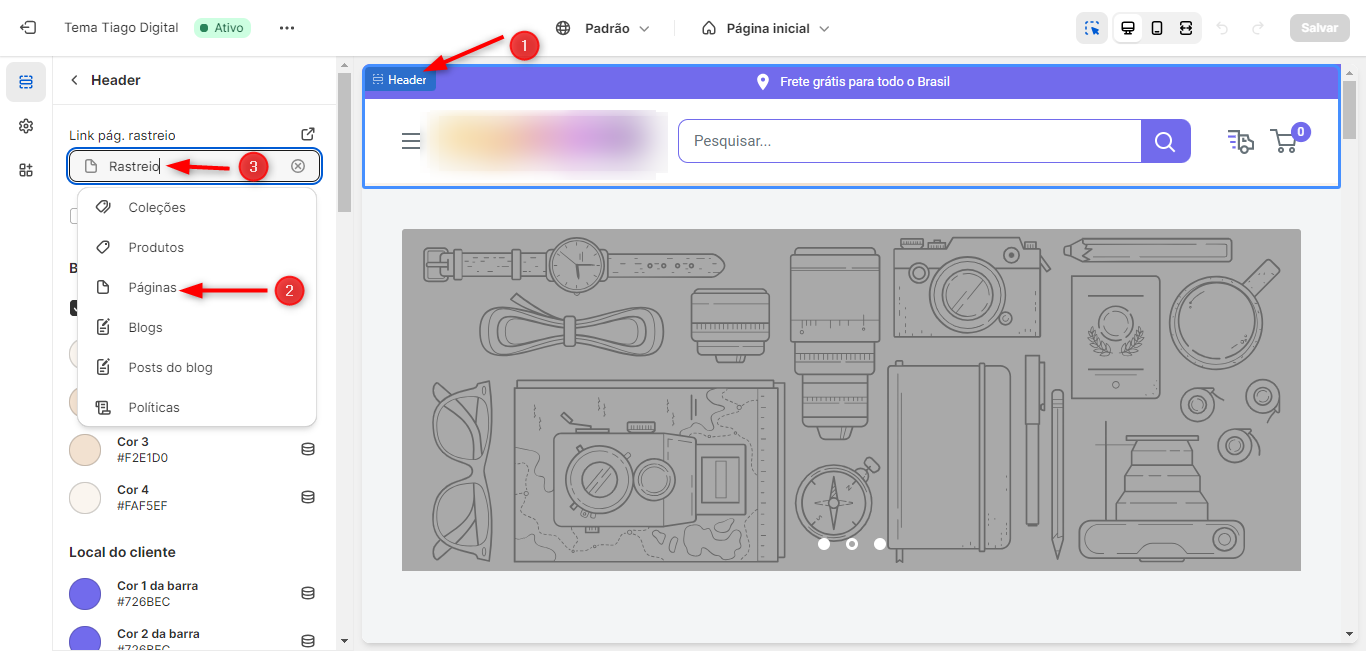Click the location pin icon in announcement bar

(x=762, y=82)
